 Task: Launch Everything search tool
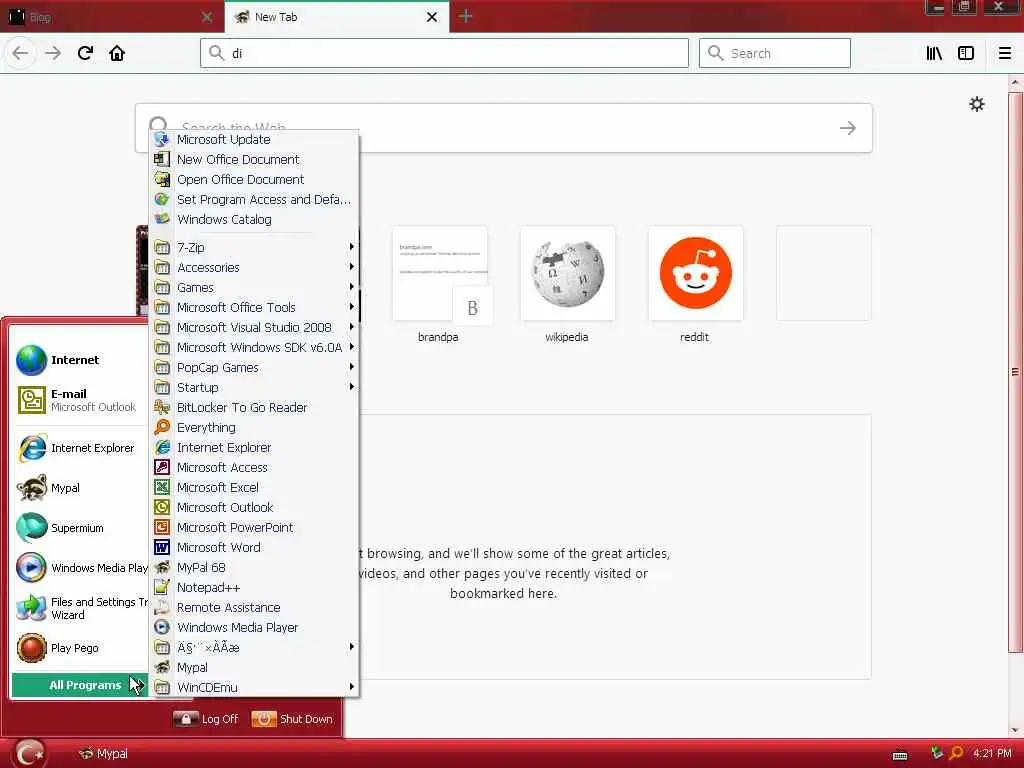pos(255,427)
